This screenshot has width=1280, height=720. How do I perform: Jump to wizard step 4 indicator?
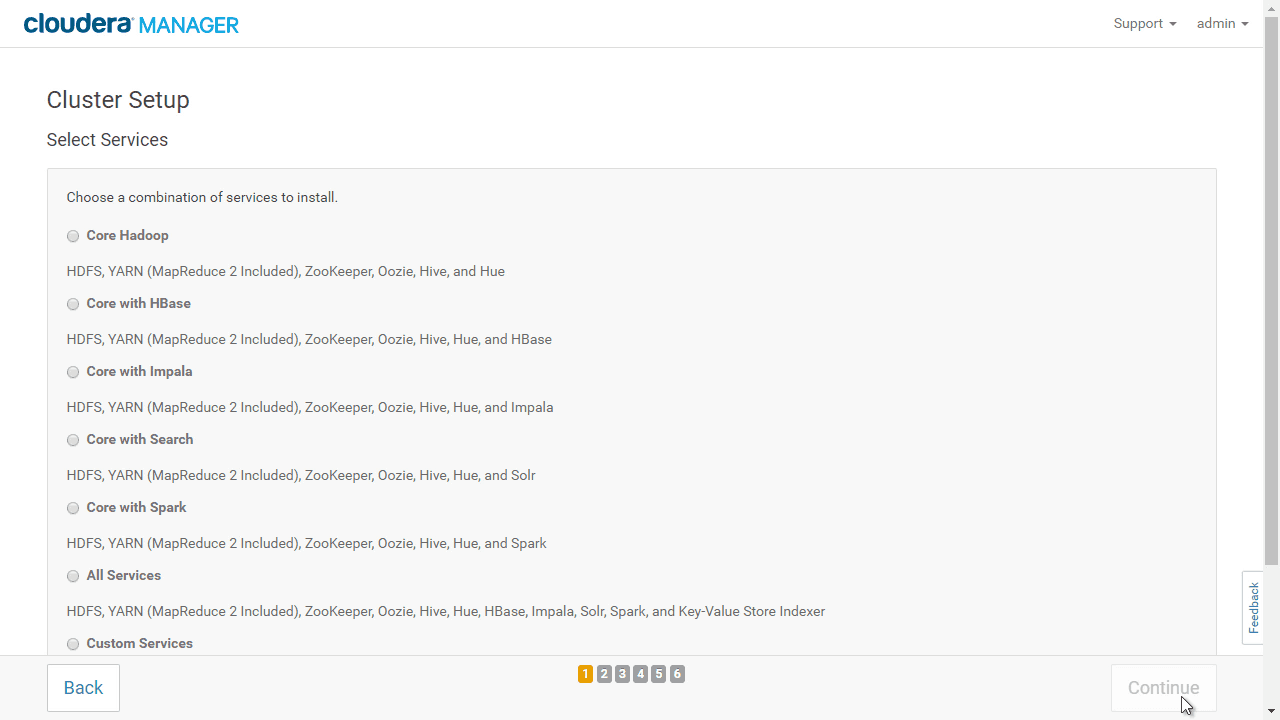coord(640,674)
